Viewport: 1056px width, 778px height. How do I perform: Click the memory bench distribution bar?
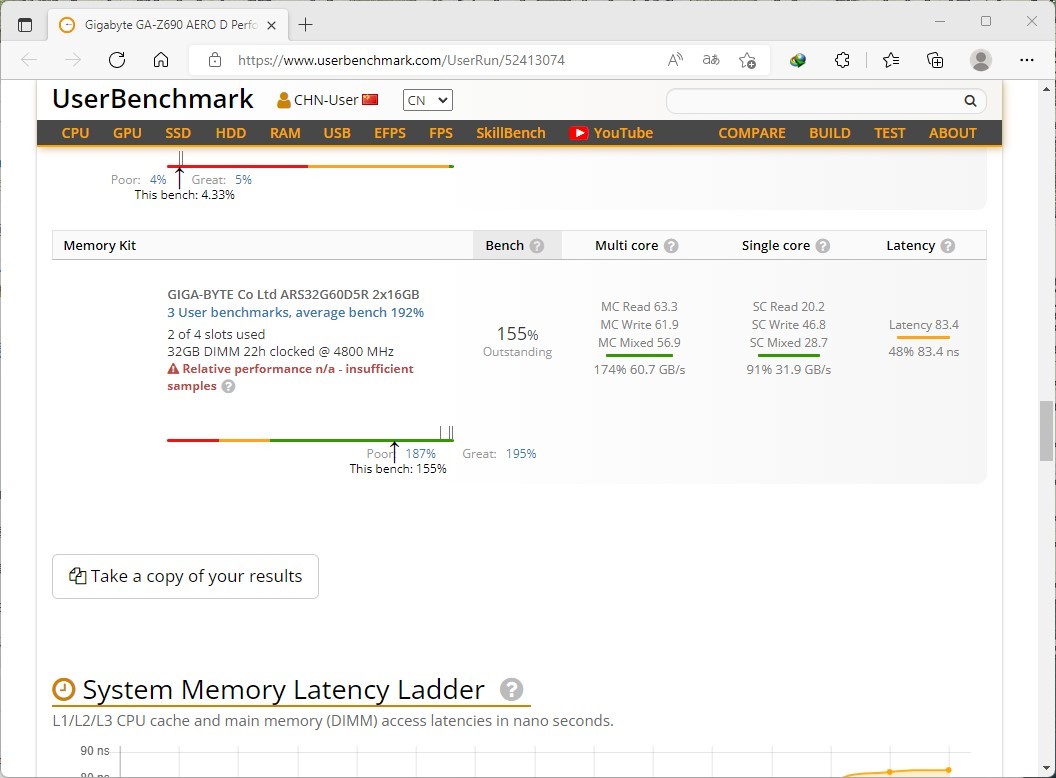point(310,440)
